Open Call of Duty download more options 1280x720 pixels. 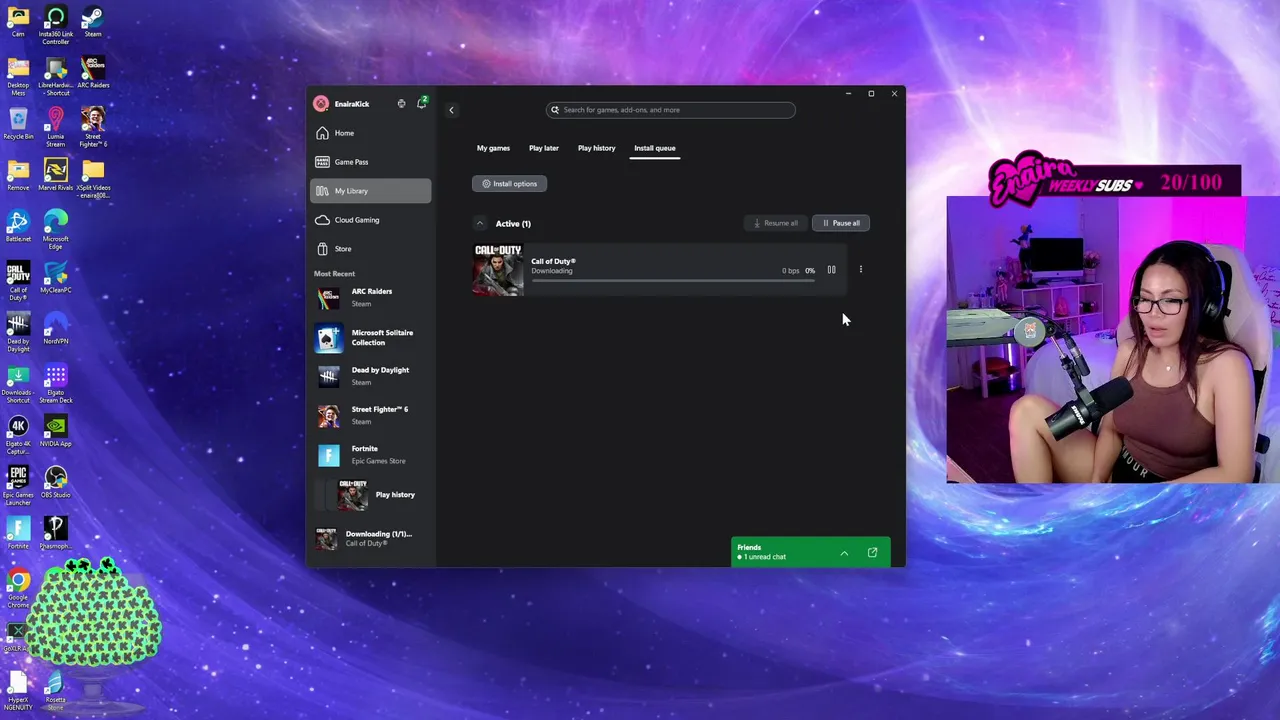pyautogui.click(x=860, y=270)
